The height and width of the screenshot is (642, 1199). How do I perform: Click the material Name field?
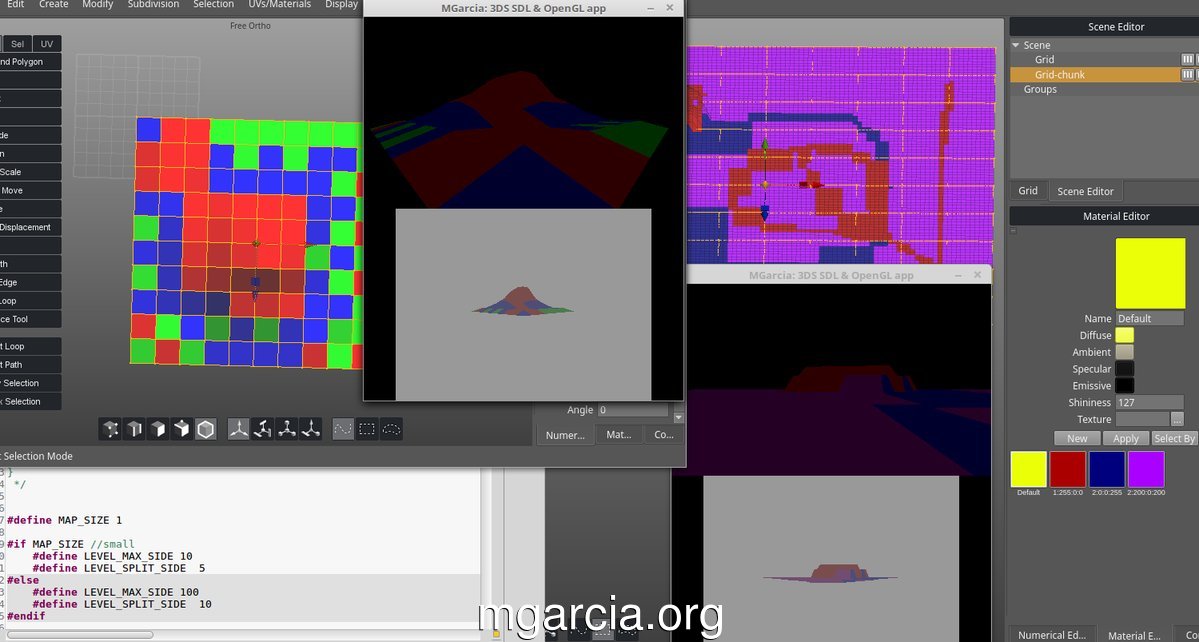click(1150, 319)
